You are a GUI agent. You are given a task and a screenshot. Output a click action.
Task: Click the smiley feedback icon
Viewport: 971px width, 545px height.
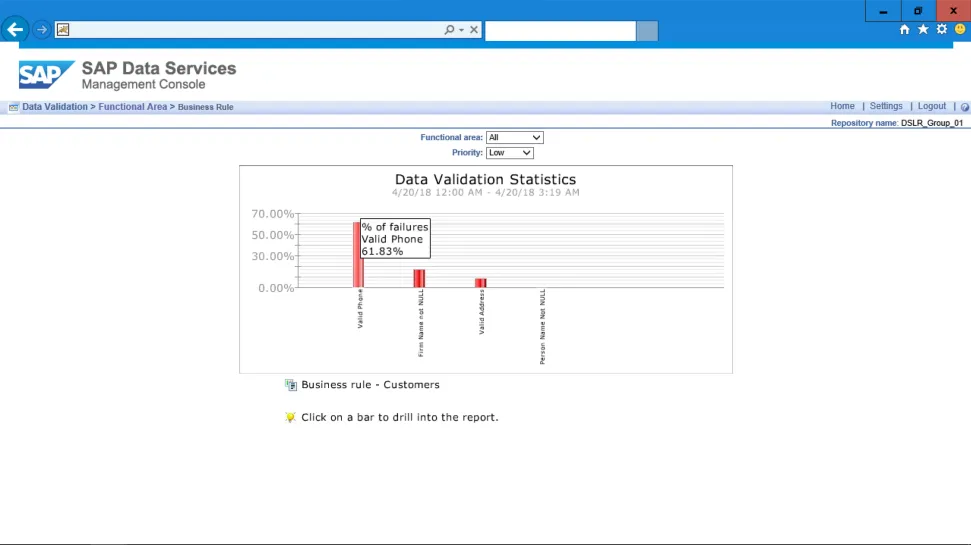pos(960,30)
